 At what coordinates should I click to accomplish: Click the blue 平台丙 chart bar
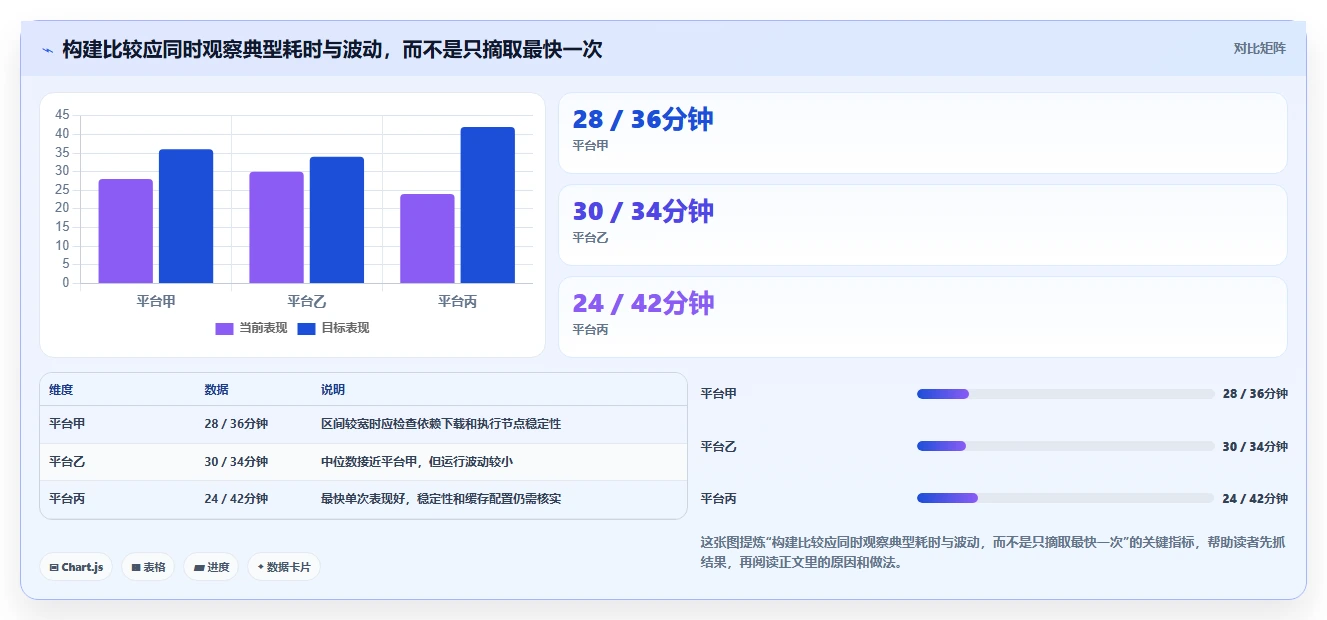488,205
